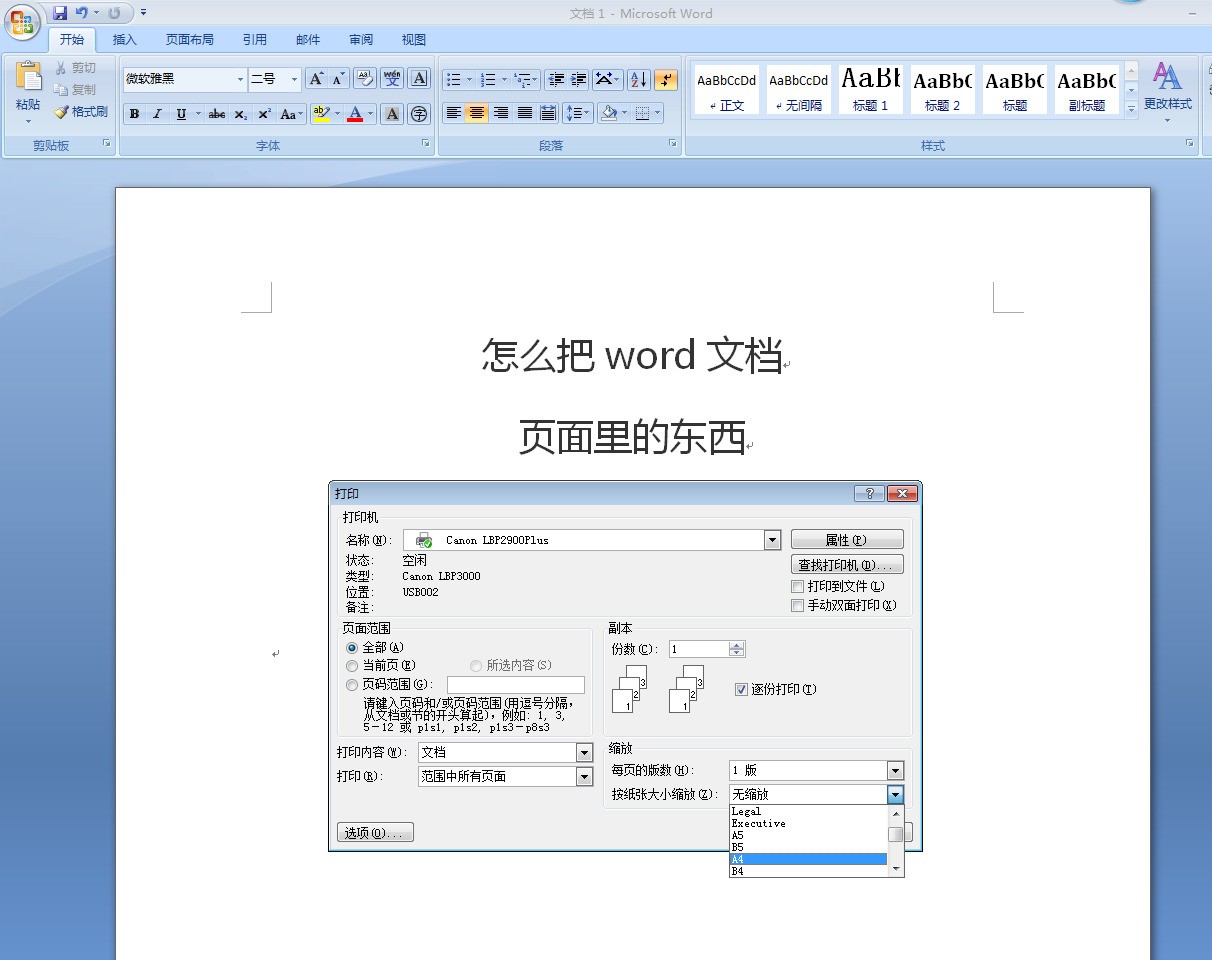Apply subscript formatting
The image size is (1212, 960).
coord(239,113)
